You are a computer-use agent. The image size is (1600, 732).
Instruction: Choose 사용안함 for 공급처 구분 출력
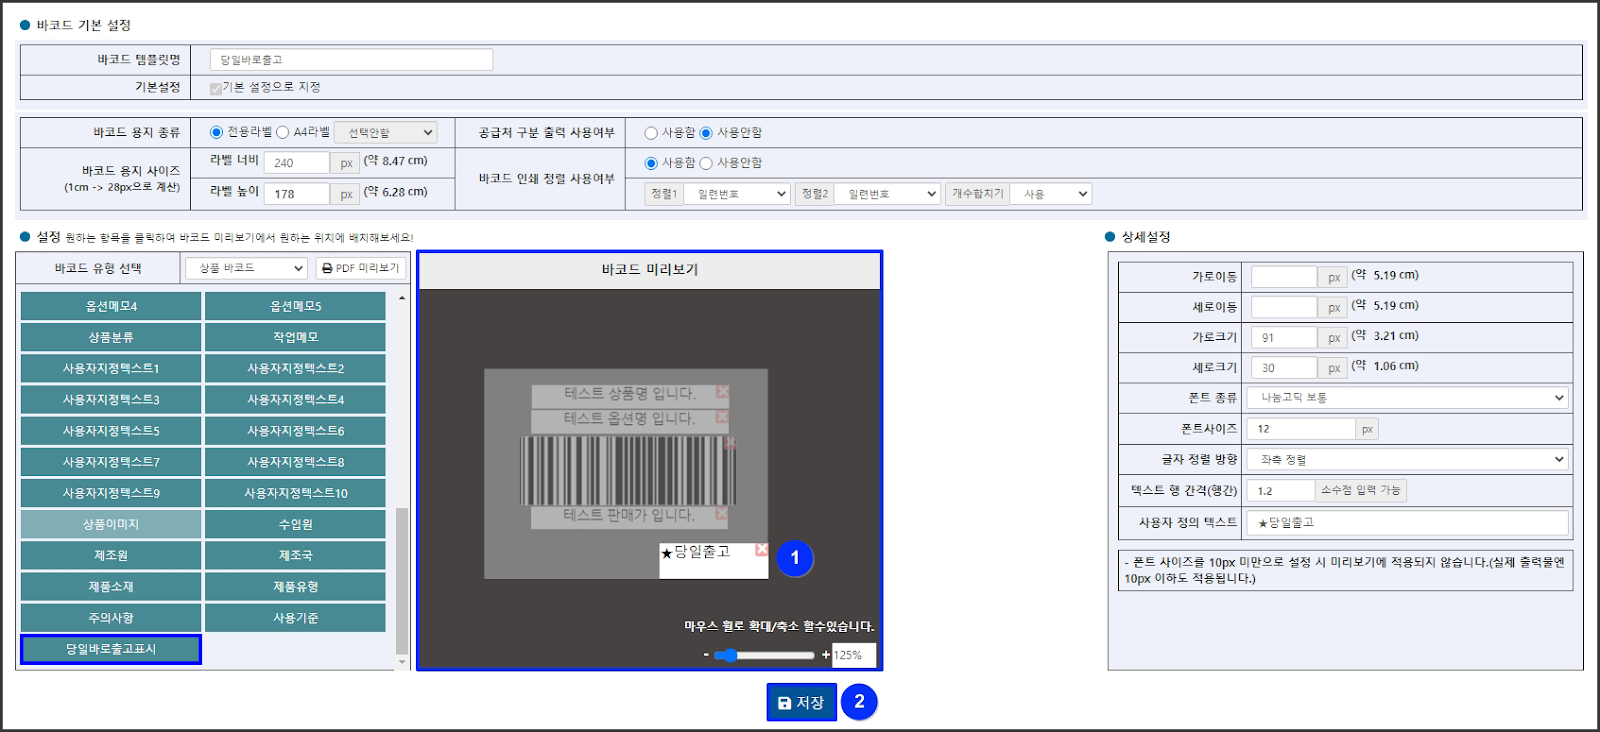pyautogui.click(x=706, y=133)
